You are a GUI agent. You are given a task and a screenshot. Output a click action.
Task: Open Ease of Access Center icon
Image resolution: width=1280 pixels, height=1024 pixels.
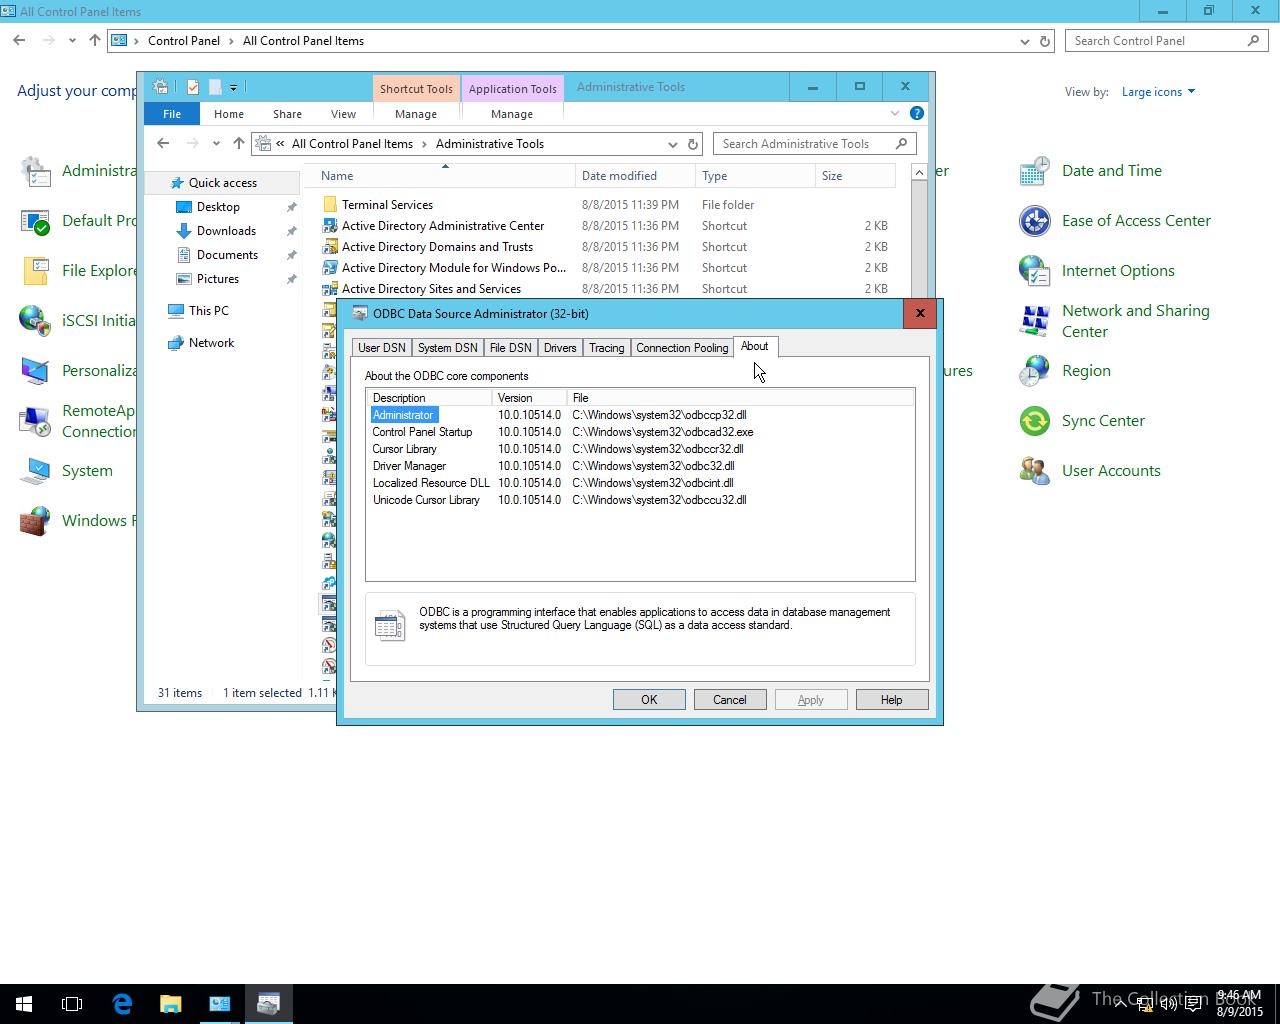click(x=1034, y=221)
